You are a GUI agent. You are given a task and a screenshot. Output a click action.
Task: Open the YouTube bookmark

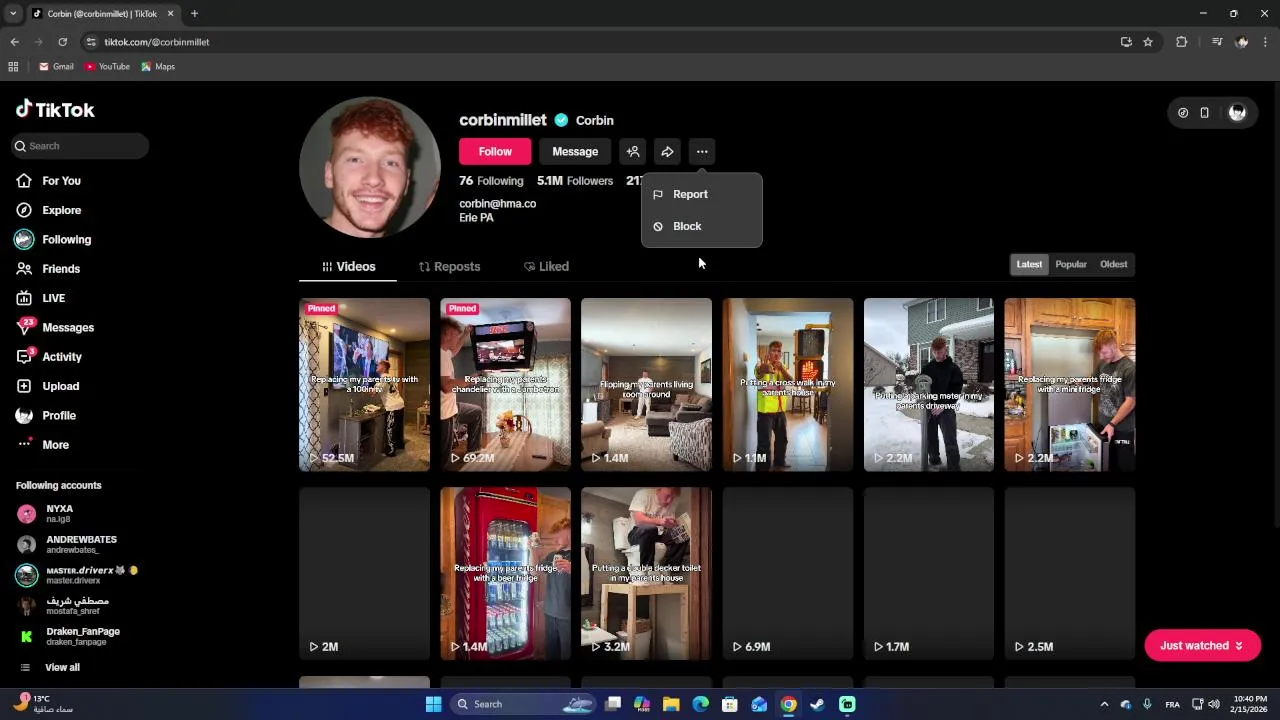click(x=107, y=67)
